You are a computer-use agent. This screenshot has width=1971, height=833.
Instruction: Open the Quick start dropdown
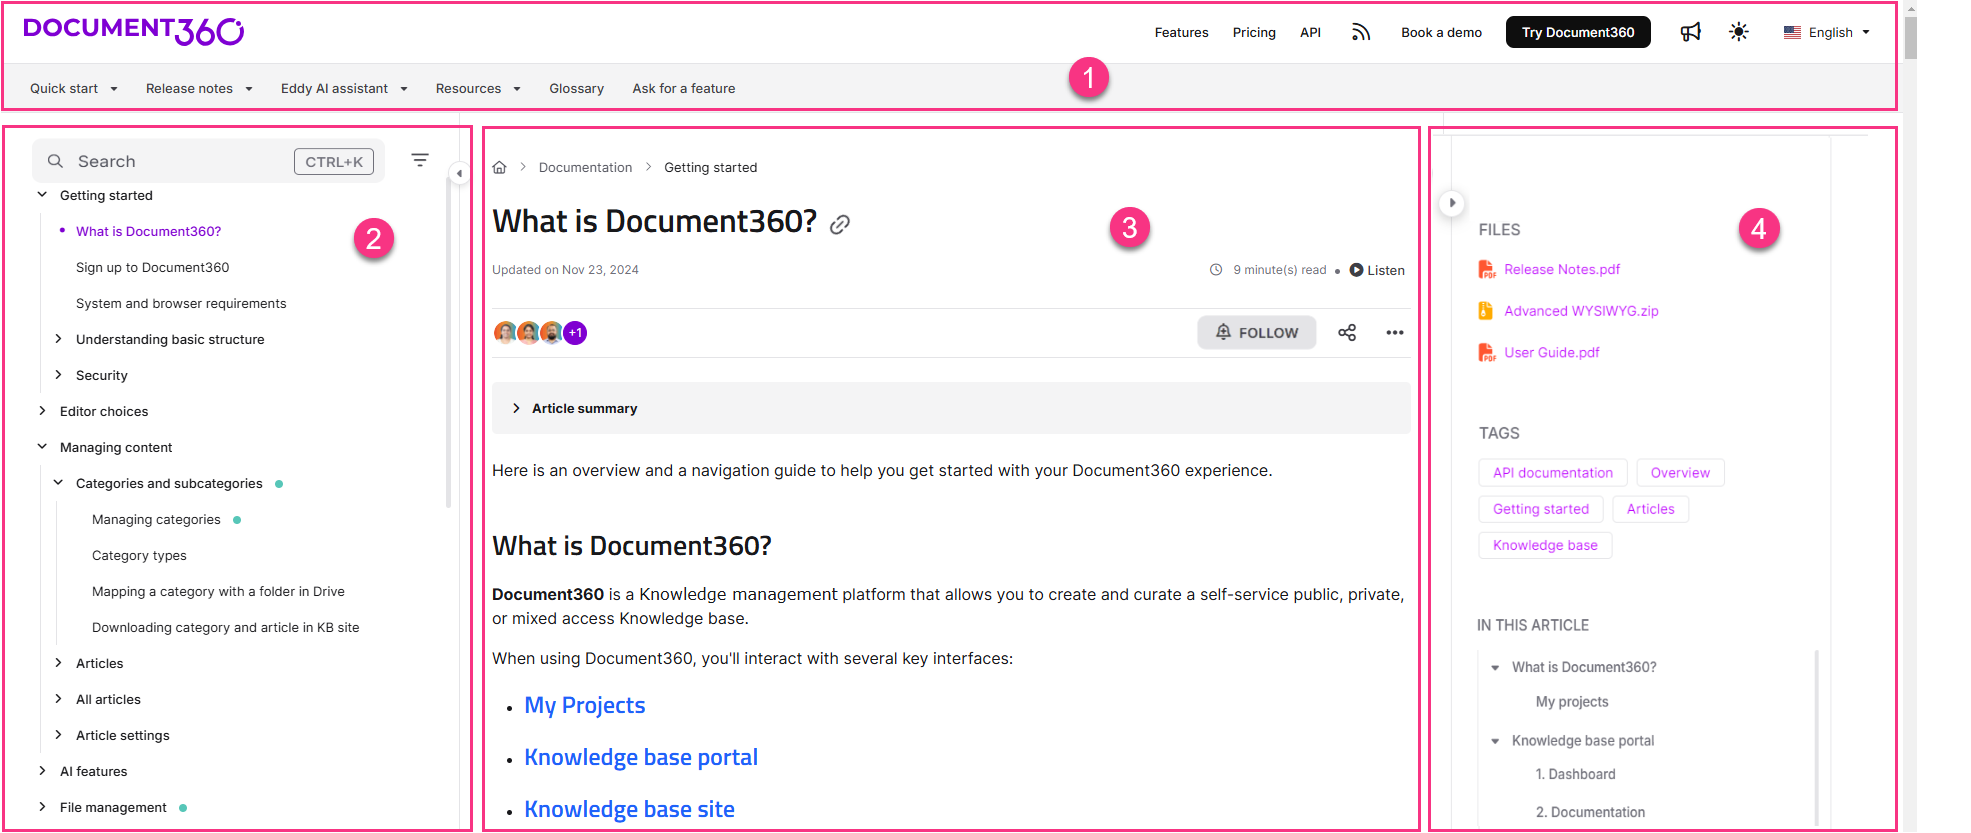[x=74, y=88]
